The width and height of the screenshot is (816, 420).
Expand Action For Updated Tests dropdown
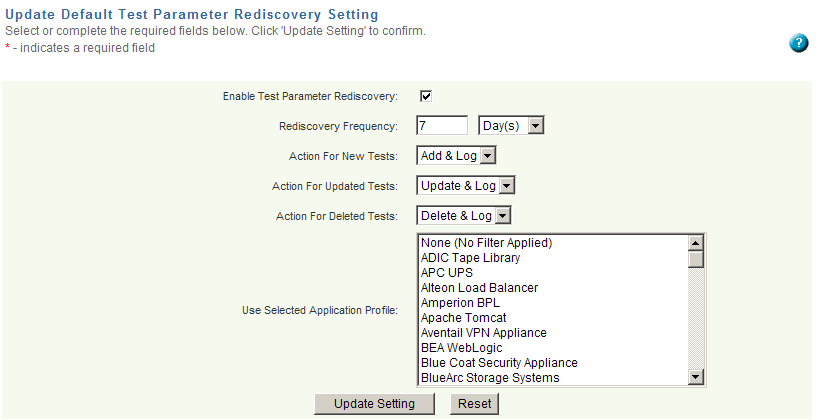click(466, 186)
